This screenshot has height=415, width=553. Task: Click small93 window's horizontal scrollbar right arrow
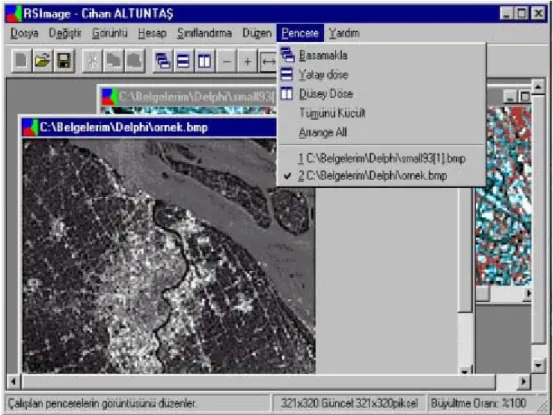point(527,293)
